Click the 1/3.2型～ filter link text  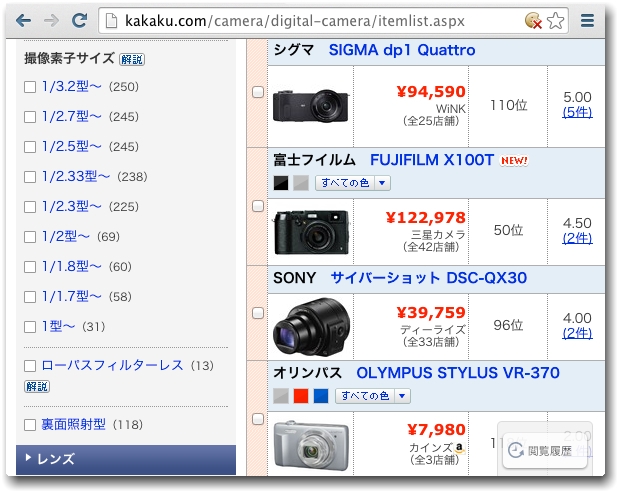72,86
